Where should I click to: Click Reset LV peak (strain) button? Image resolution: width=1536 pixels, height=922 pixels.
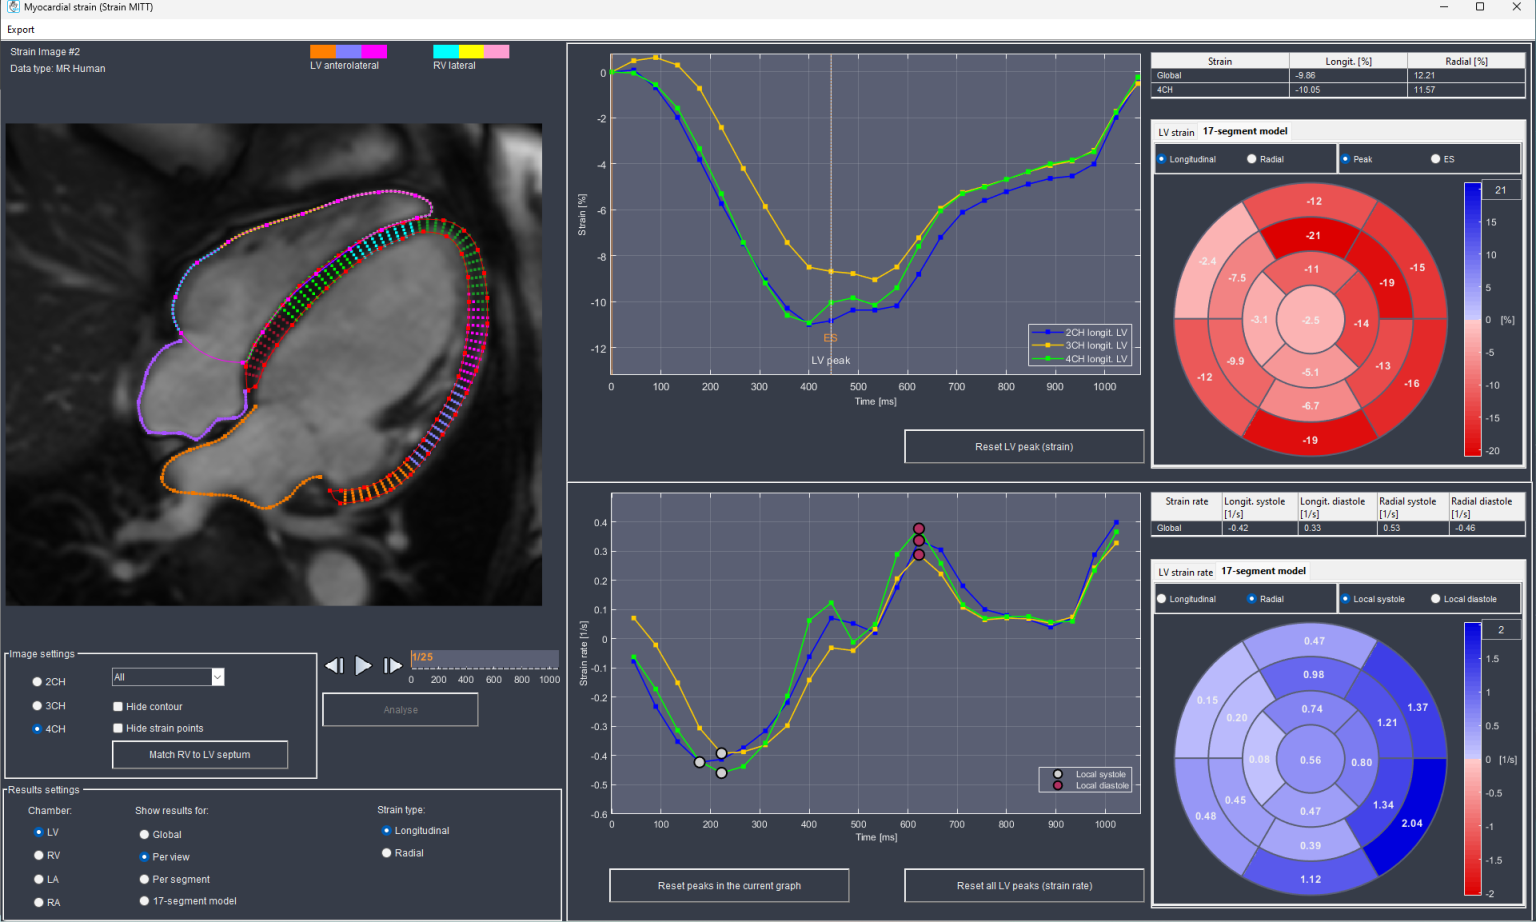[x=1024, y=447]
